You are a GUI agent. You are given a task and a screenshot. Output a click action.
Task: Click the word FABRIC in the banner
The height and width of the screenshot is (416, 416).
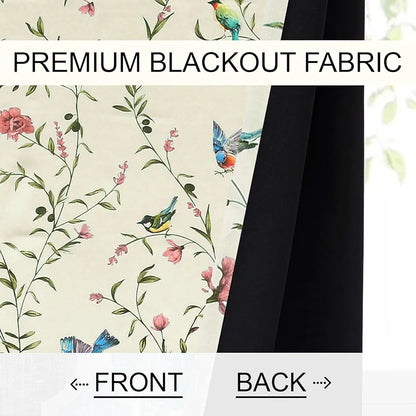[353, 62]
